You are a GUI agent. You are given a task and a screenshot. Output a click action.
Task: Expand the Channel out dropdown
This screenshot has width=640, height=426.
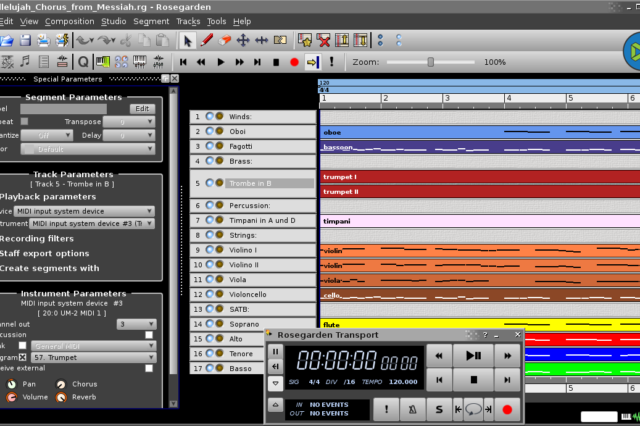(x=135, y=324)
